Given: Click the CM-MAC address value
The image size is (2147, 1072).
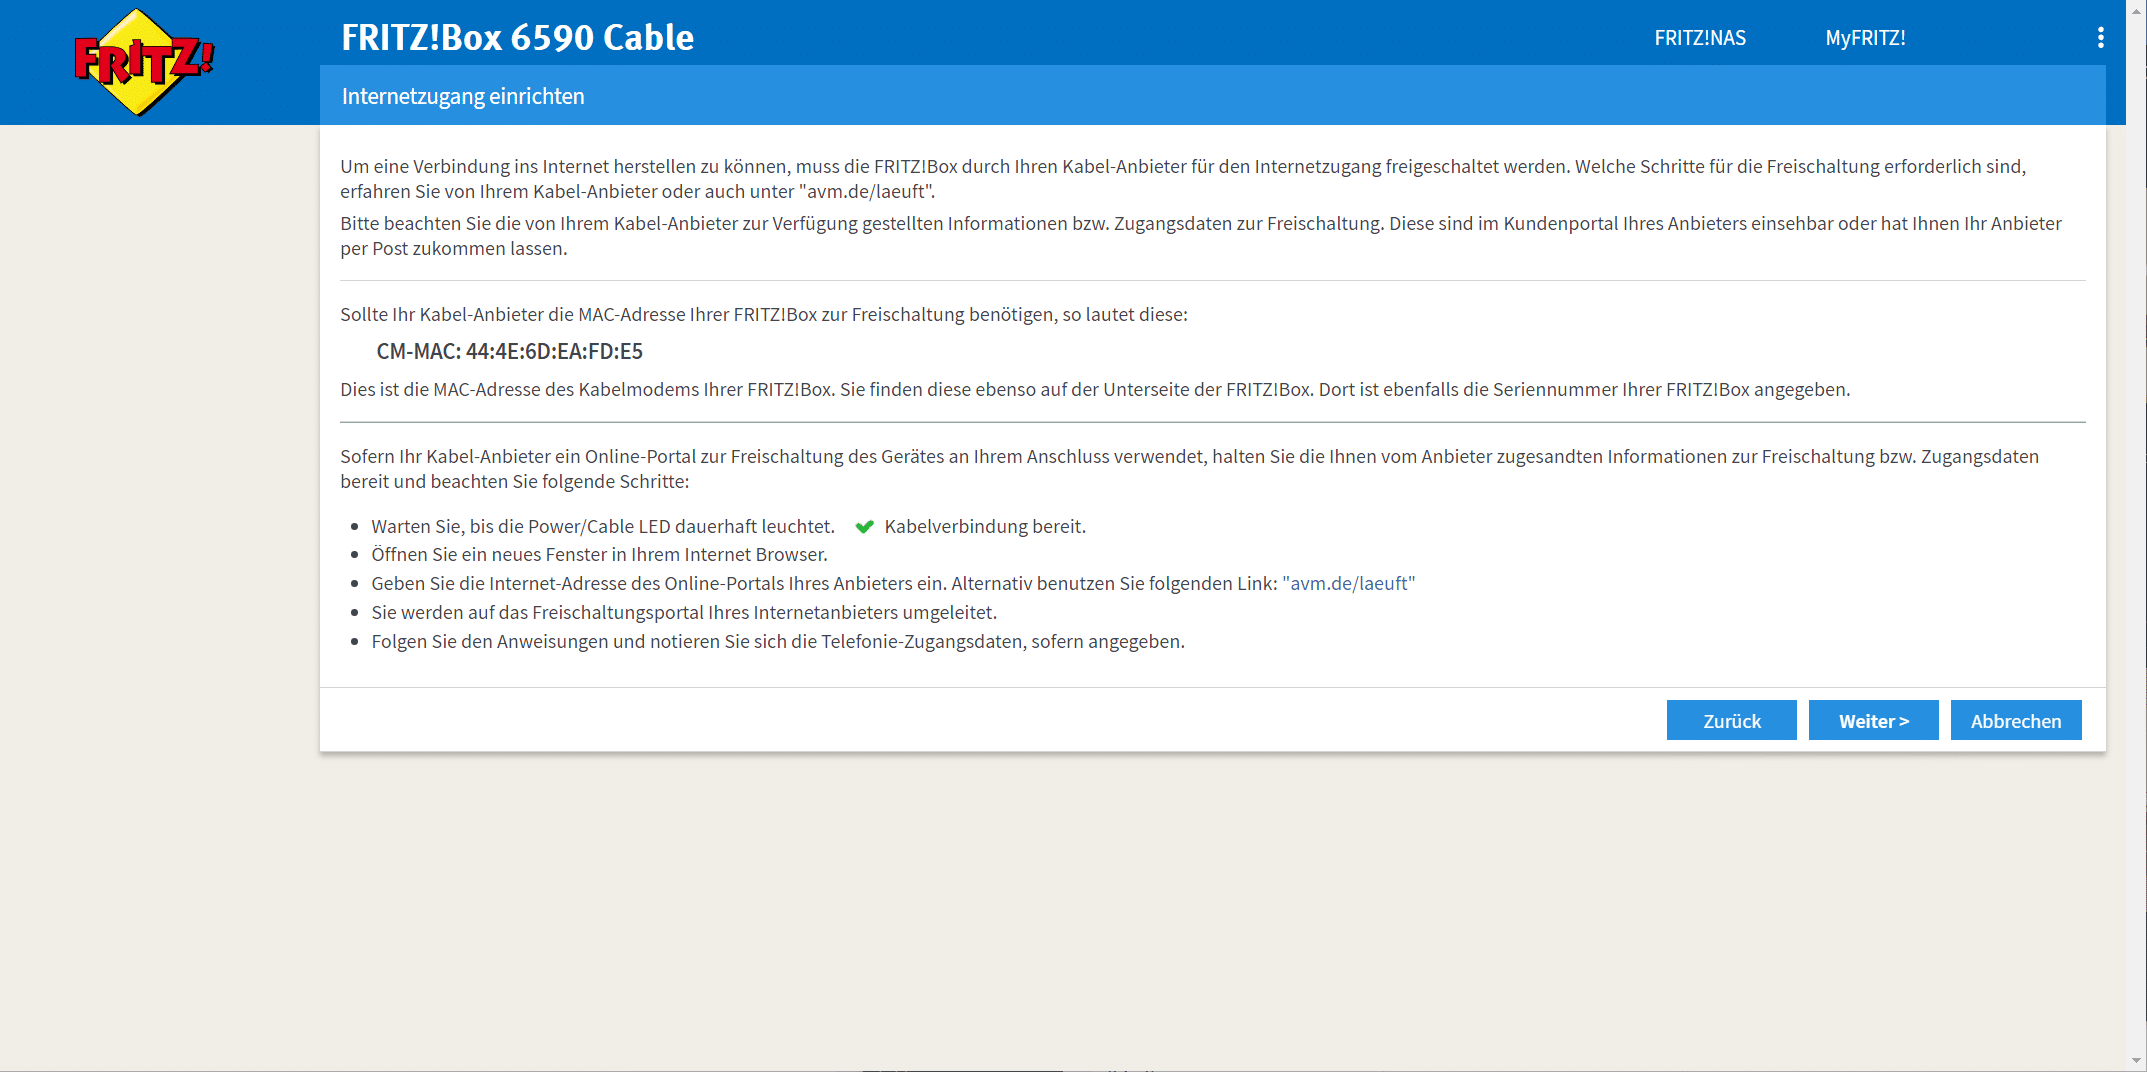Looking at the screenshot, I should coord(554,352).
